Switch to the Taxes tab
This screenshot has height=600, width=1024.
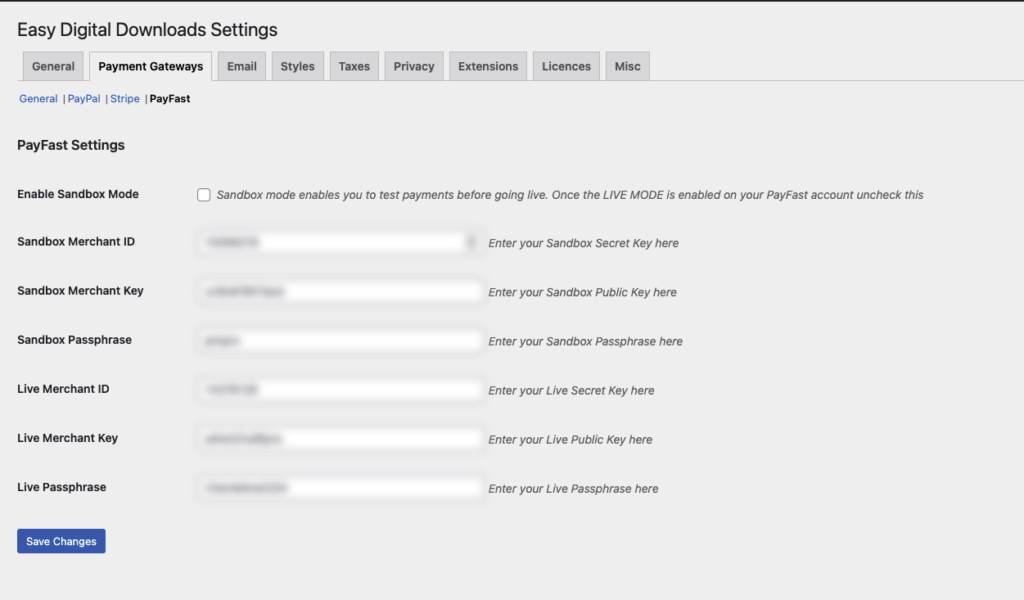(353, 65)
